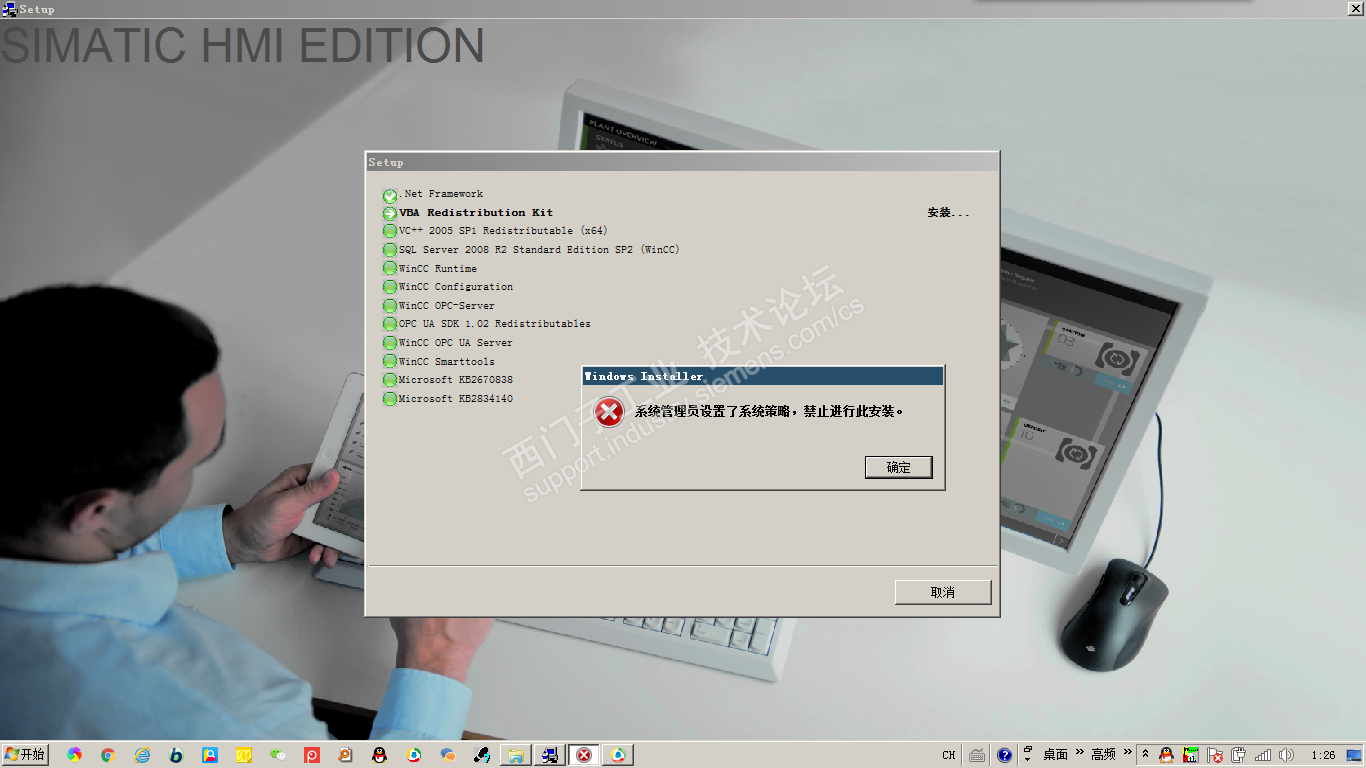Click the green status icon beside WinCC Runtime
The width and height of the screenshot is (1366, 768).
pos(390,269)
